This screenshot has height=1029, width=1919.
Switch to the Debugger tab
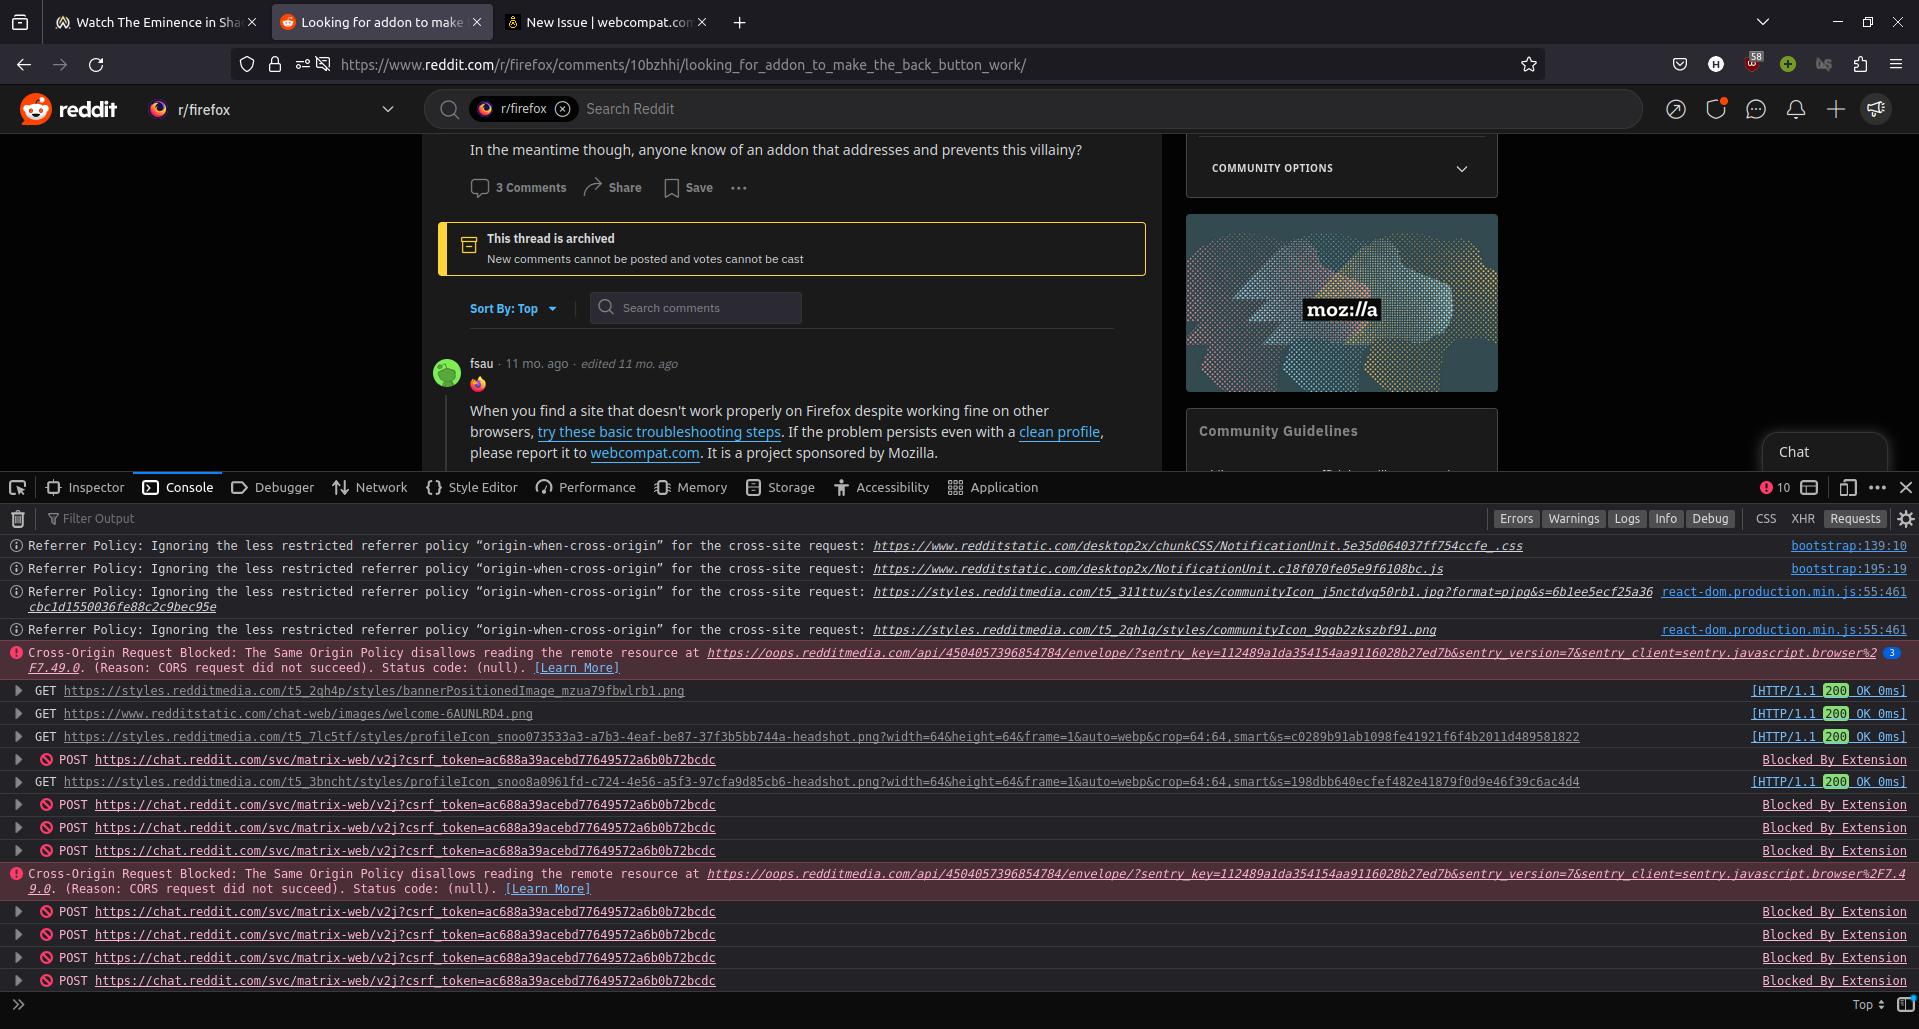(272, 487)
